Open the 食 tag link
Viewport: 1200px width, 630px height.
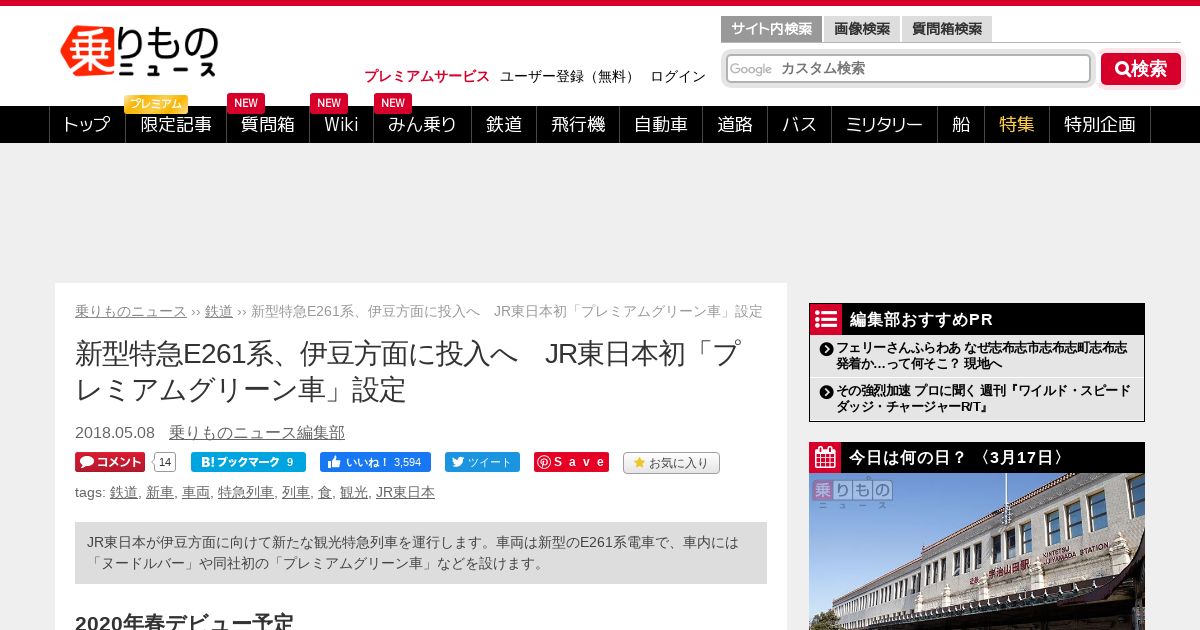325,492
